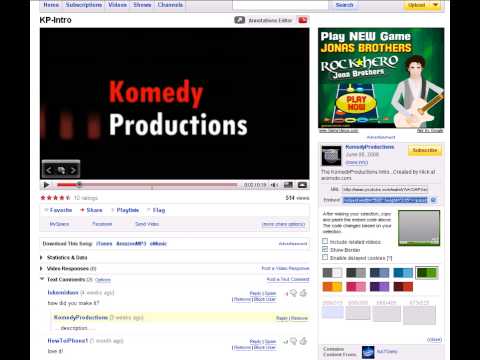
Task: Go to the Home tab
Action: point(51,5)
